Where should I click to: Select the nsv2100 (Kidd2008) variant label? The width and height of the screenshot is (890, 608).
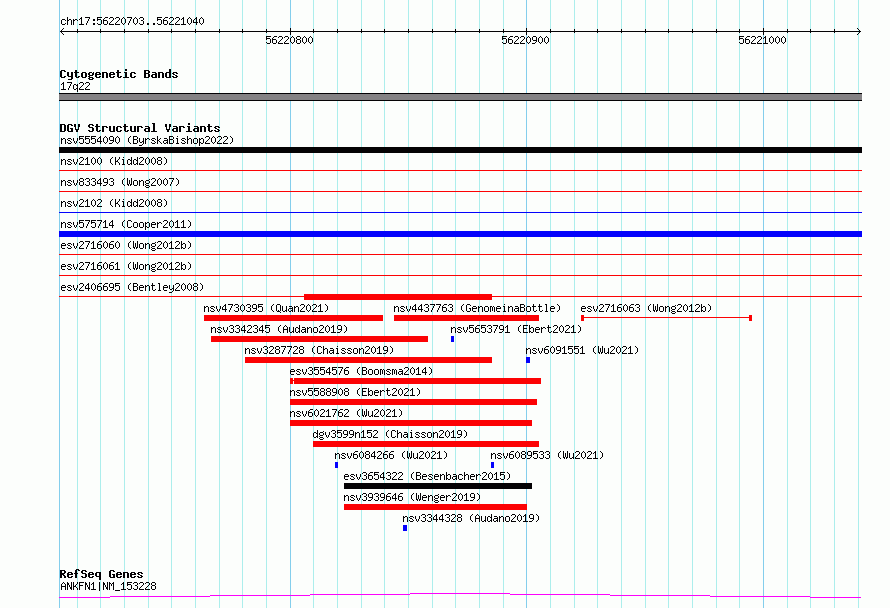coord(114,161)
